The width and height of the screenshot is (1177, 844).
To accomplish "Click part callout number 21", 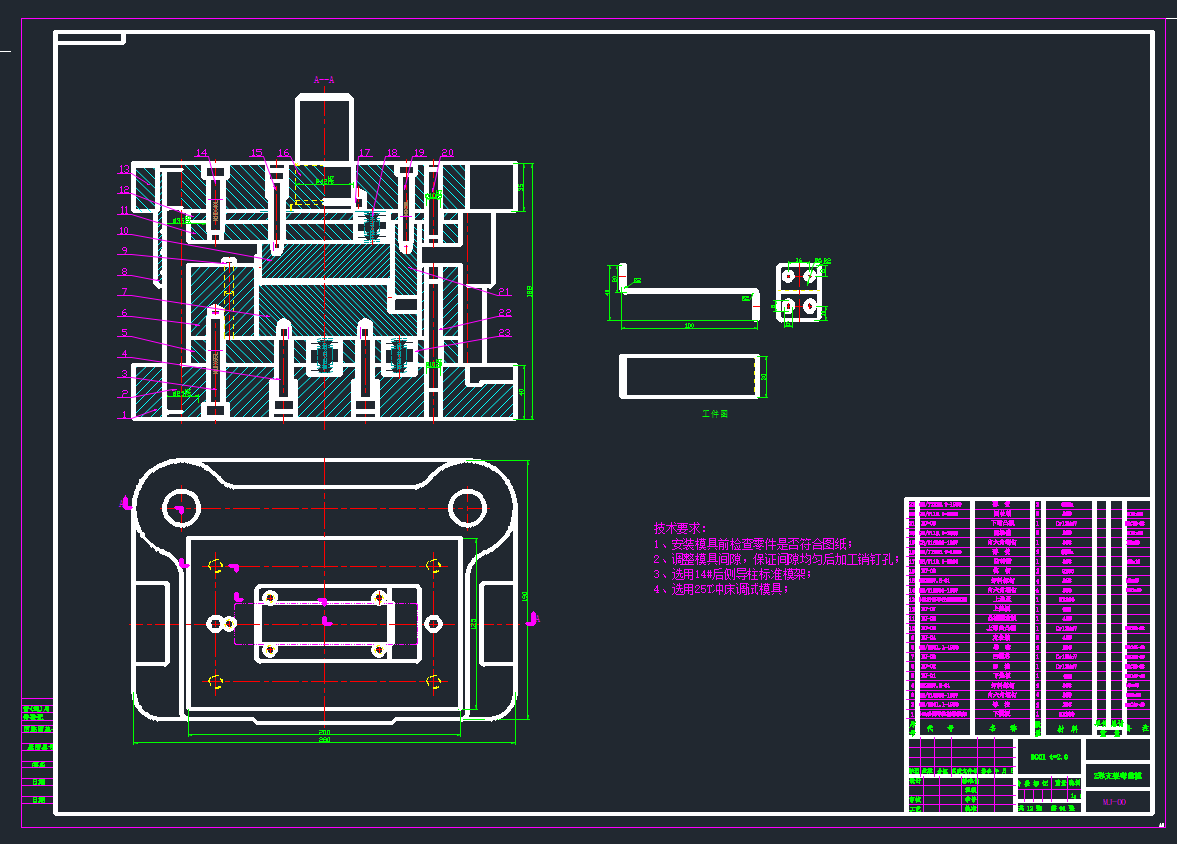I will [504, 291].
